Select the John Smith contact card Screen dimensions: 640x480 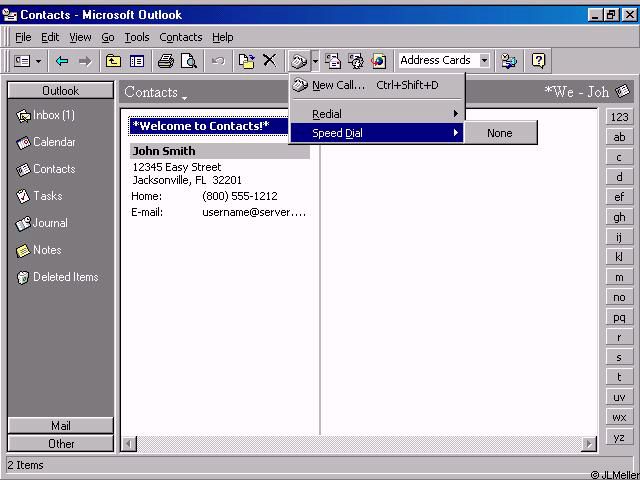click(220, 151)
